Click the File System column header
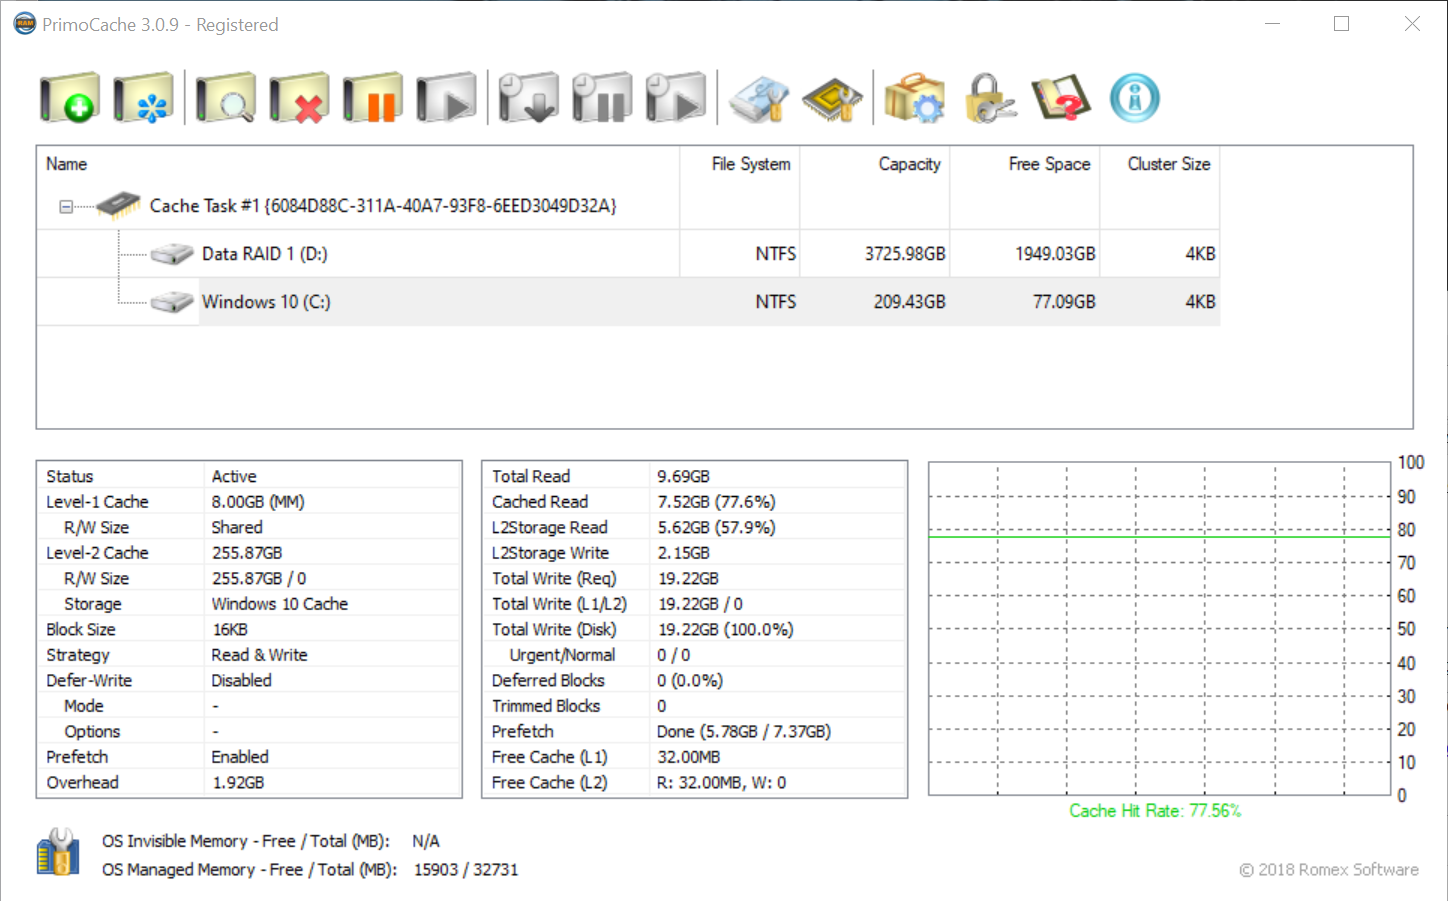The image size is (1448, 901). [x=740, y=164]
